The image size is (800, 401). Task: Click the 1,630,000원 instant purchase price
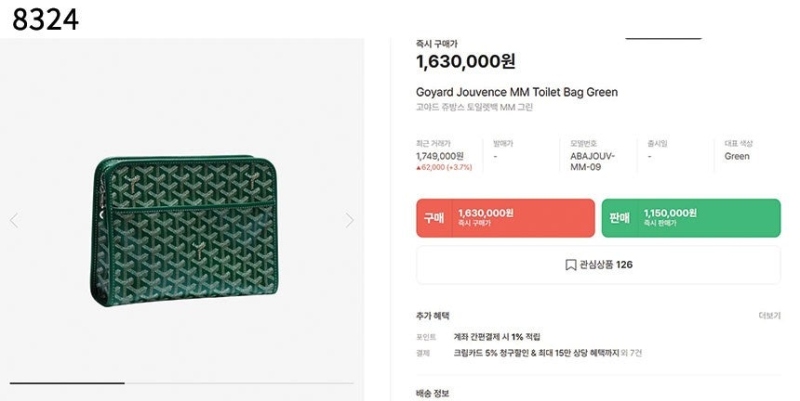(x=466, y=62)
